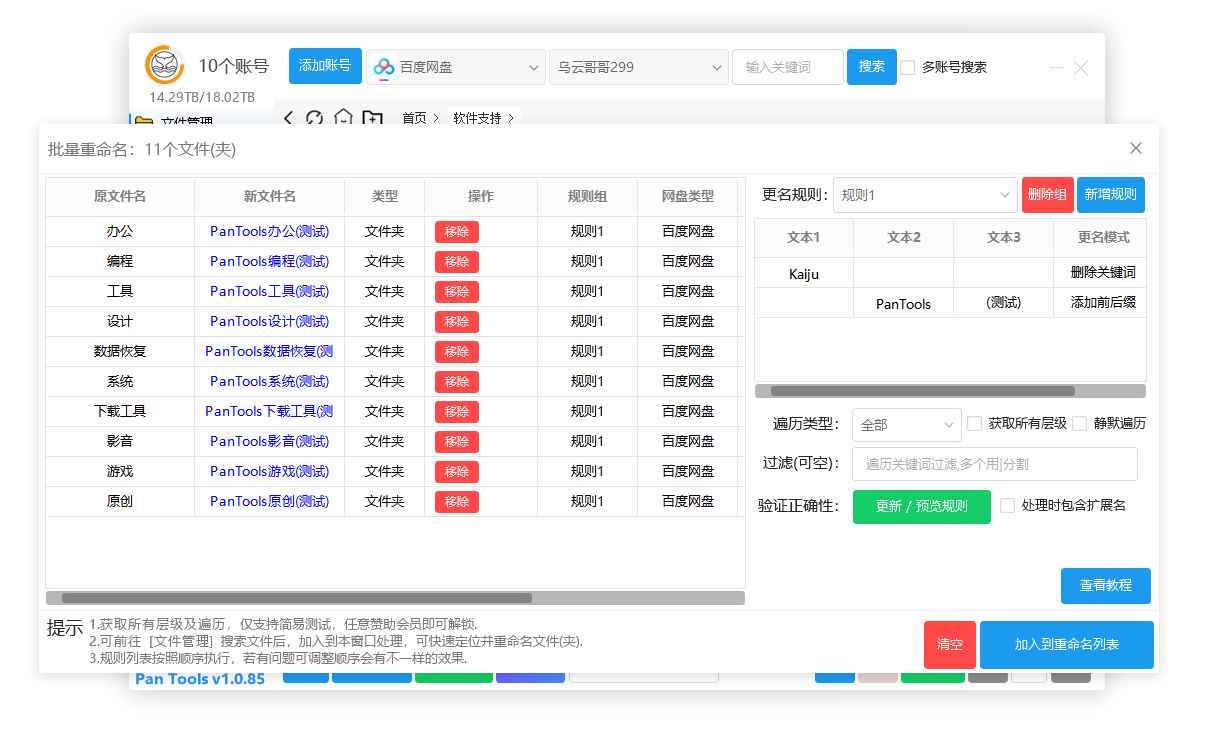Click the refresh icon in the toolbar
This screenshot has width=1207, height=737.
coord(315,118)
